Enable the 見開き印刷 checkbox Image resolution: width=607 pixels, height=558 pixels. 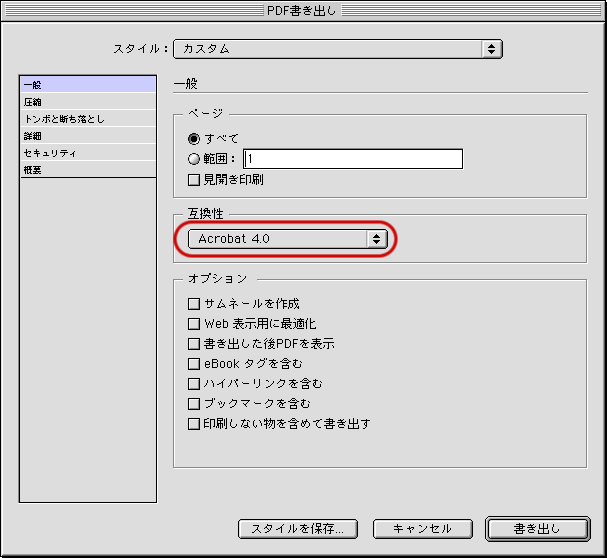194,180
